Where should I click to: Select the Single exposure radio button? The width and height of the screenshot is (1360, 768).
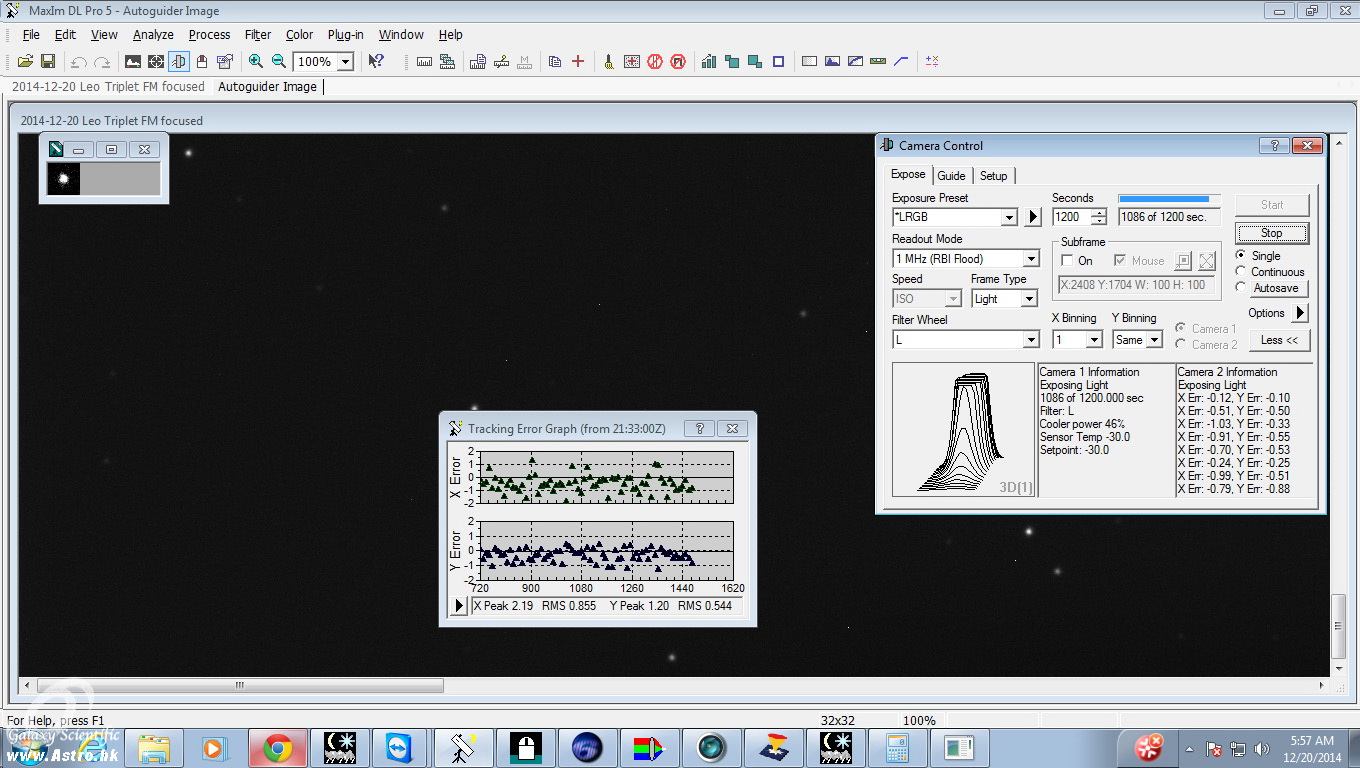coord(1241,256)
